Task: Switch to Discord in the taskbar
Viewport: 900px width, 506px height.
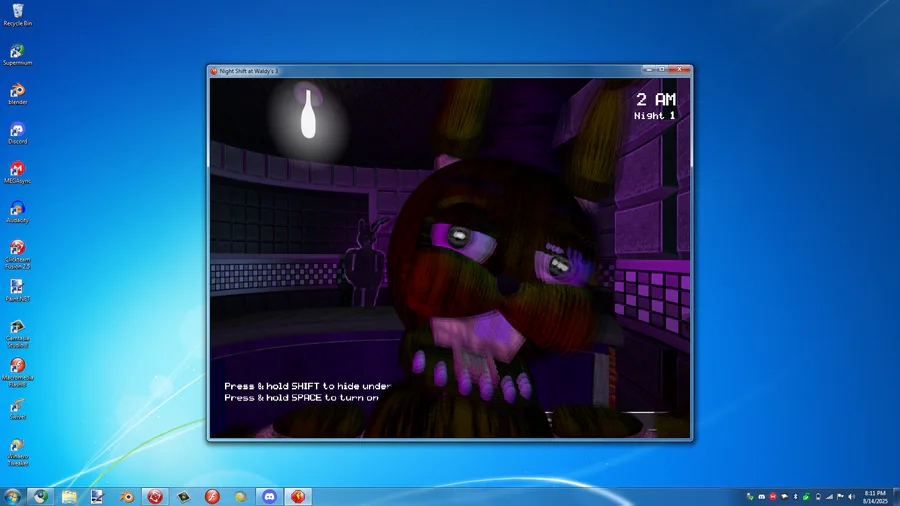Action: click(269, 496)
